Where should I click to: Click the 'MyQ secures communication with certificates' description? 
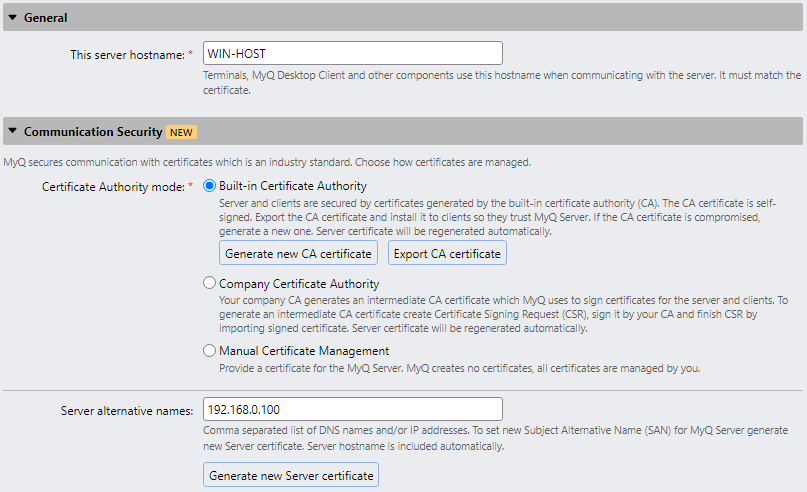click(x=267, y=162)
